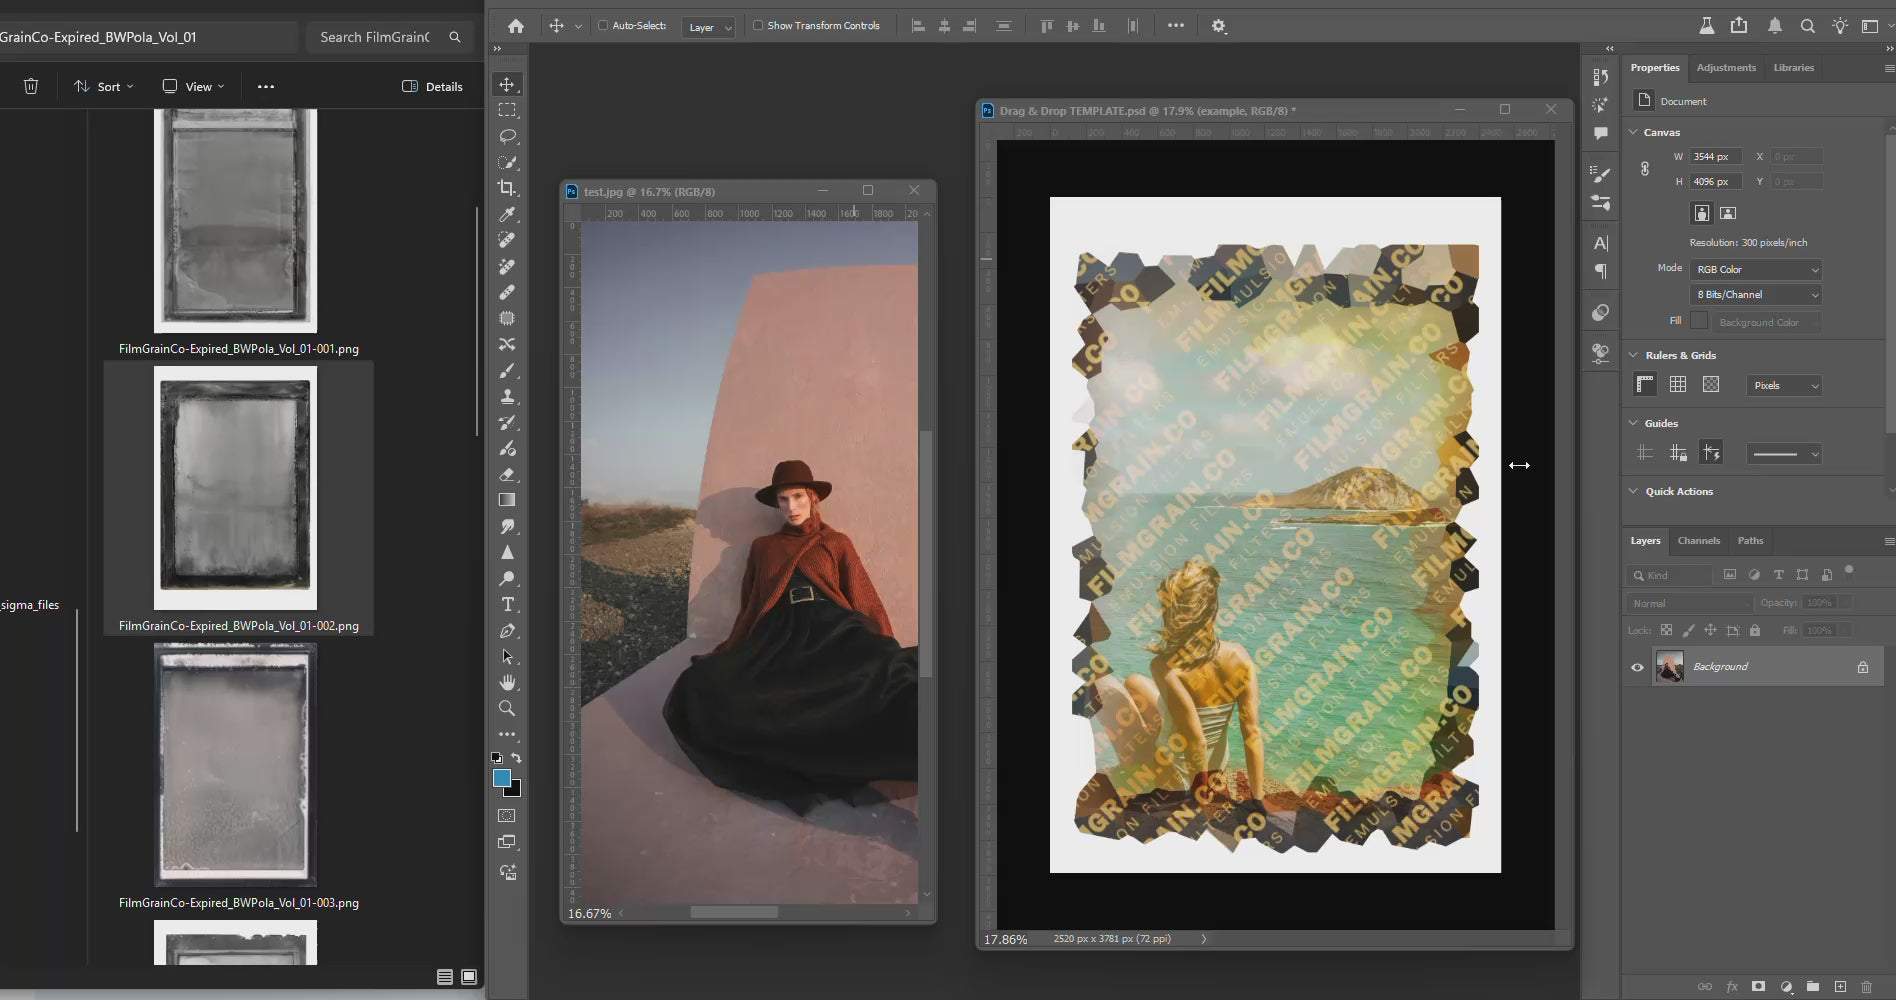Open the RGB Color mode dropdown
Image resolution: width=1896 pixels, height=1000 pixels.
[x=1757, y=269]
